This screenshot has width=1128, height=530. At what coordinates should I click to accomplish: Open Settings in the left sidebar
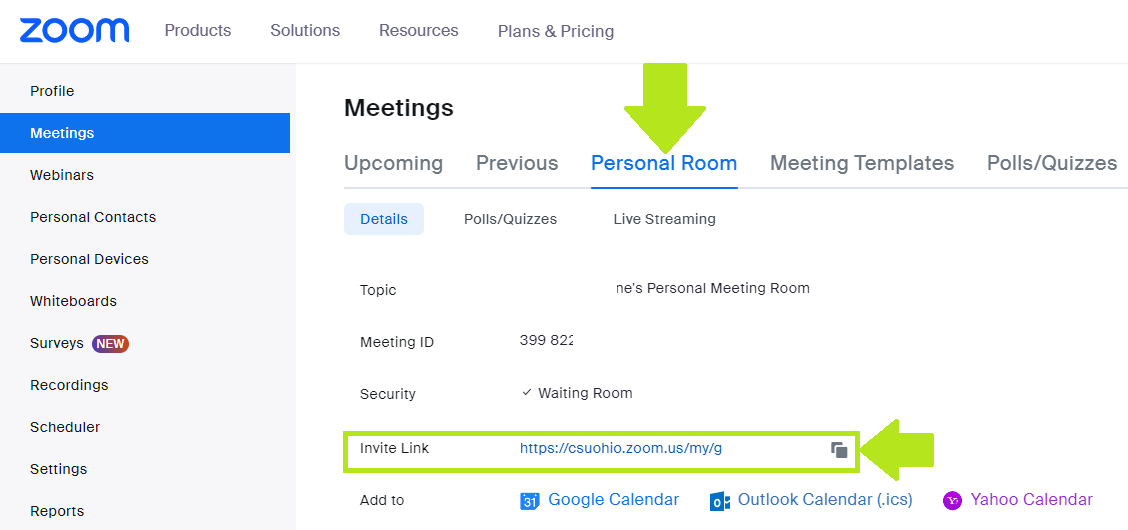click(x=58, y=469)
